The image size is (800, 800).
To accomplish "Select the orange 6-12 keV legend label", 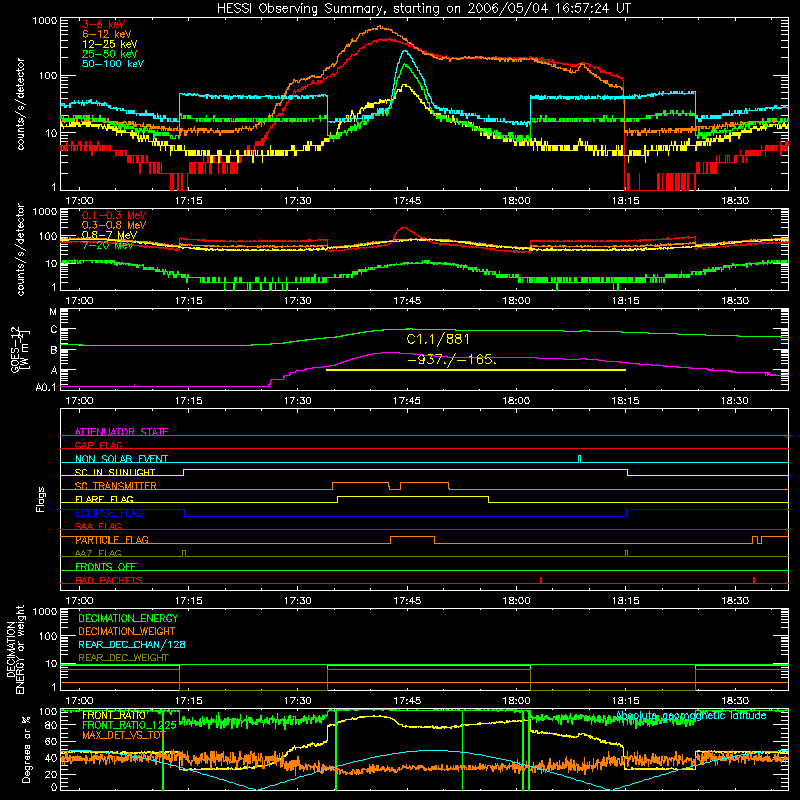I will 107,34.
